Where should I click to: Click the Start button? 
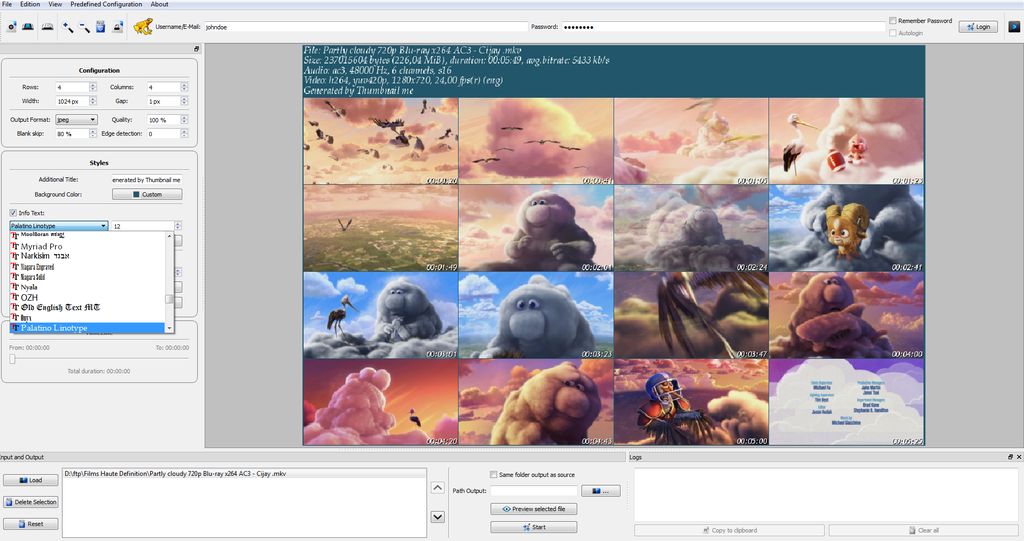click(x=534, y=527)
